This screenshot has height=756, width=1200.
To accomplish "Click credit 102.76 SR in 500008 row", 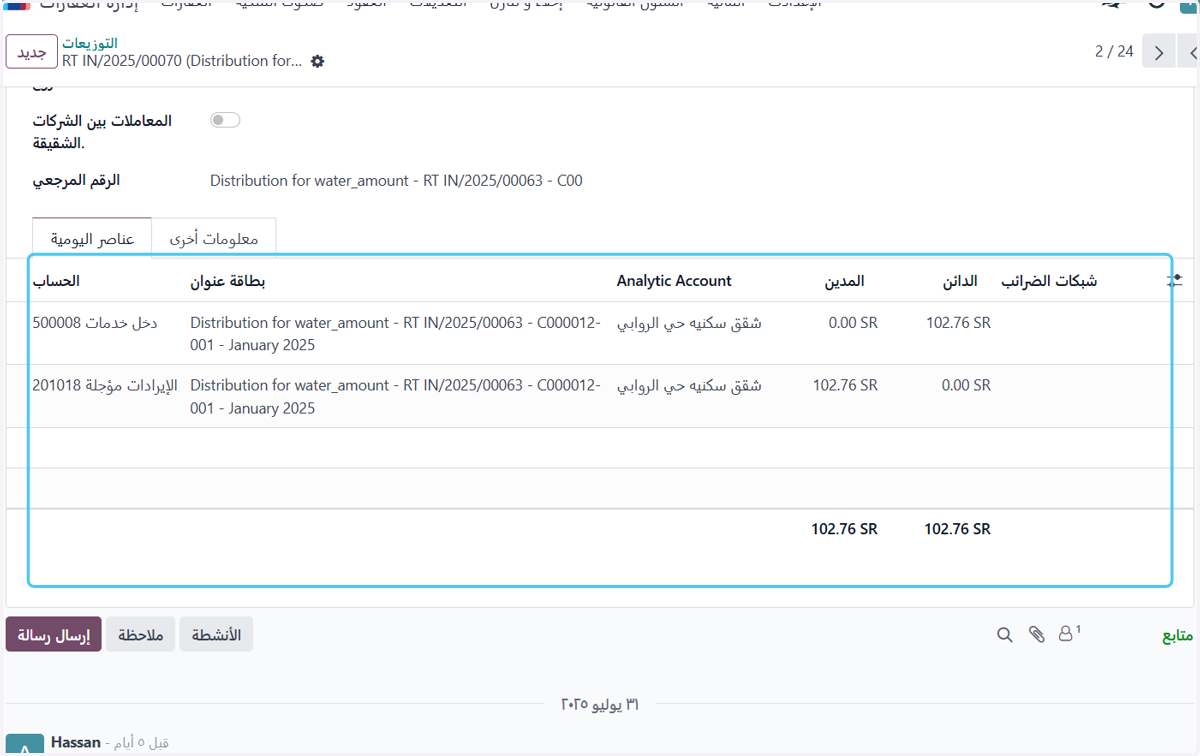I will 958,323.
